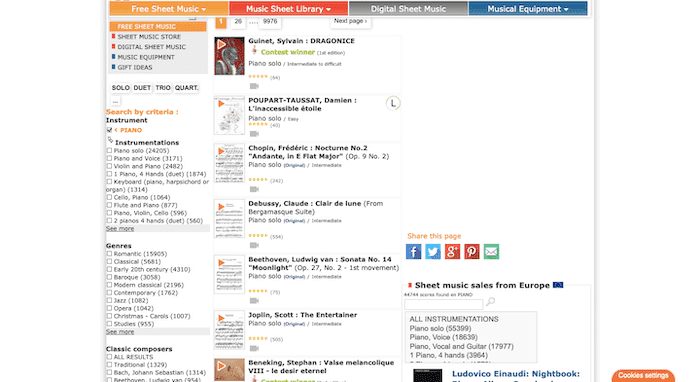
Task: Play Beethoven Moonlight Sonata audio preview
Action: 221,263
